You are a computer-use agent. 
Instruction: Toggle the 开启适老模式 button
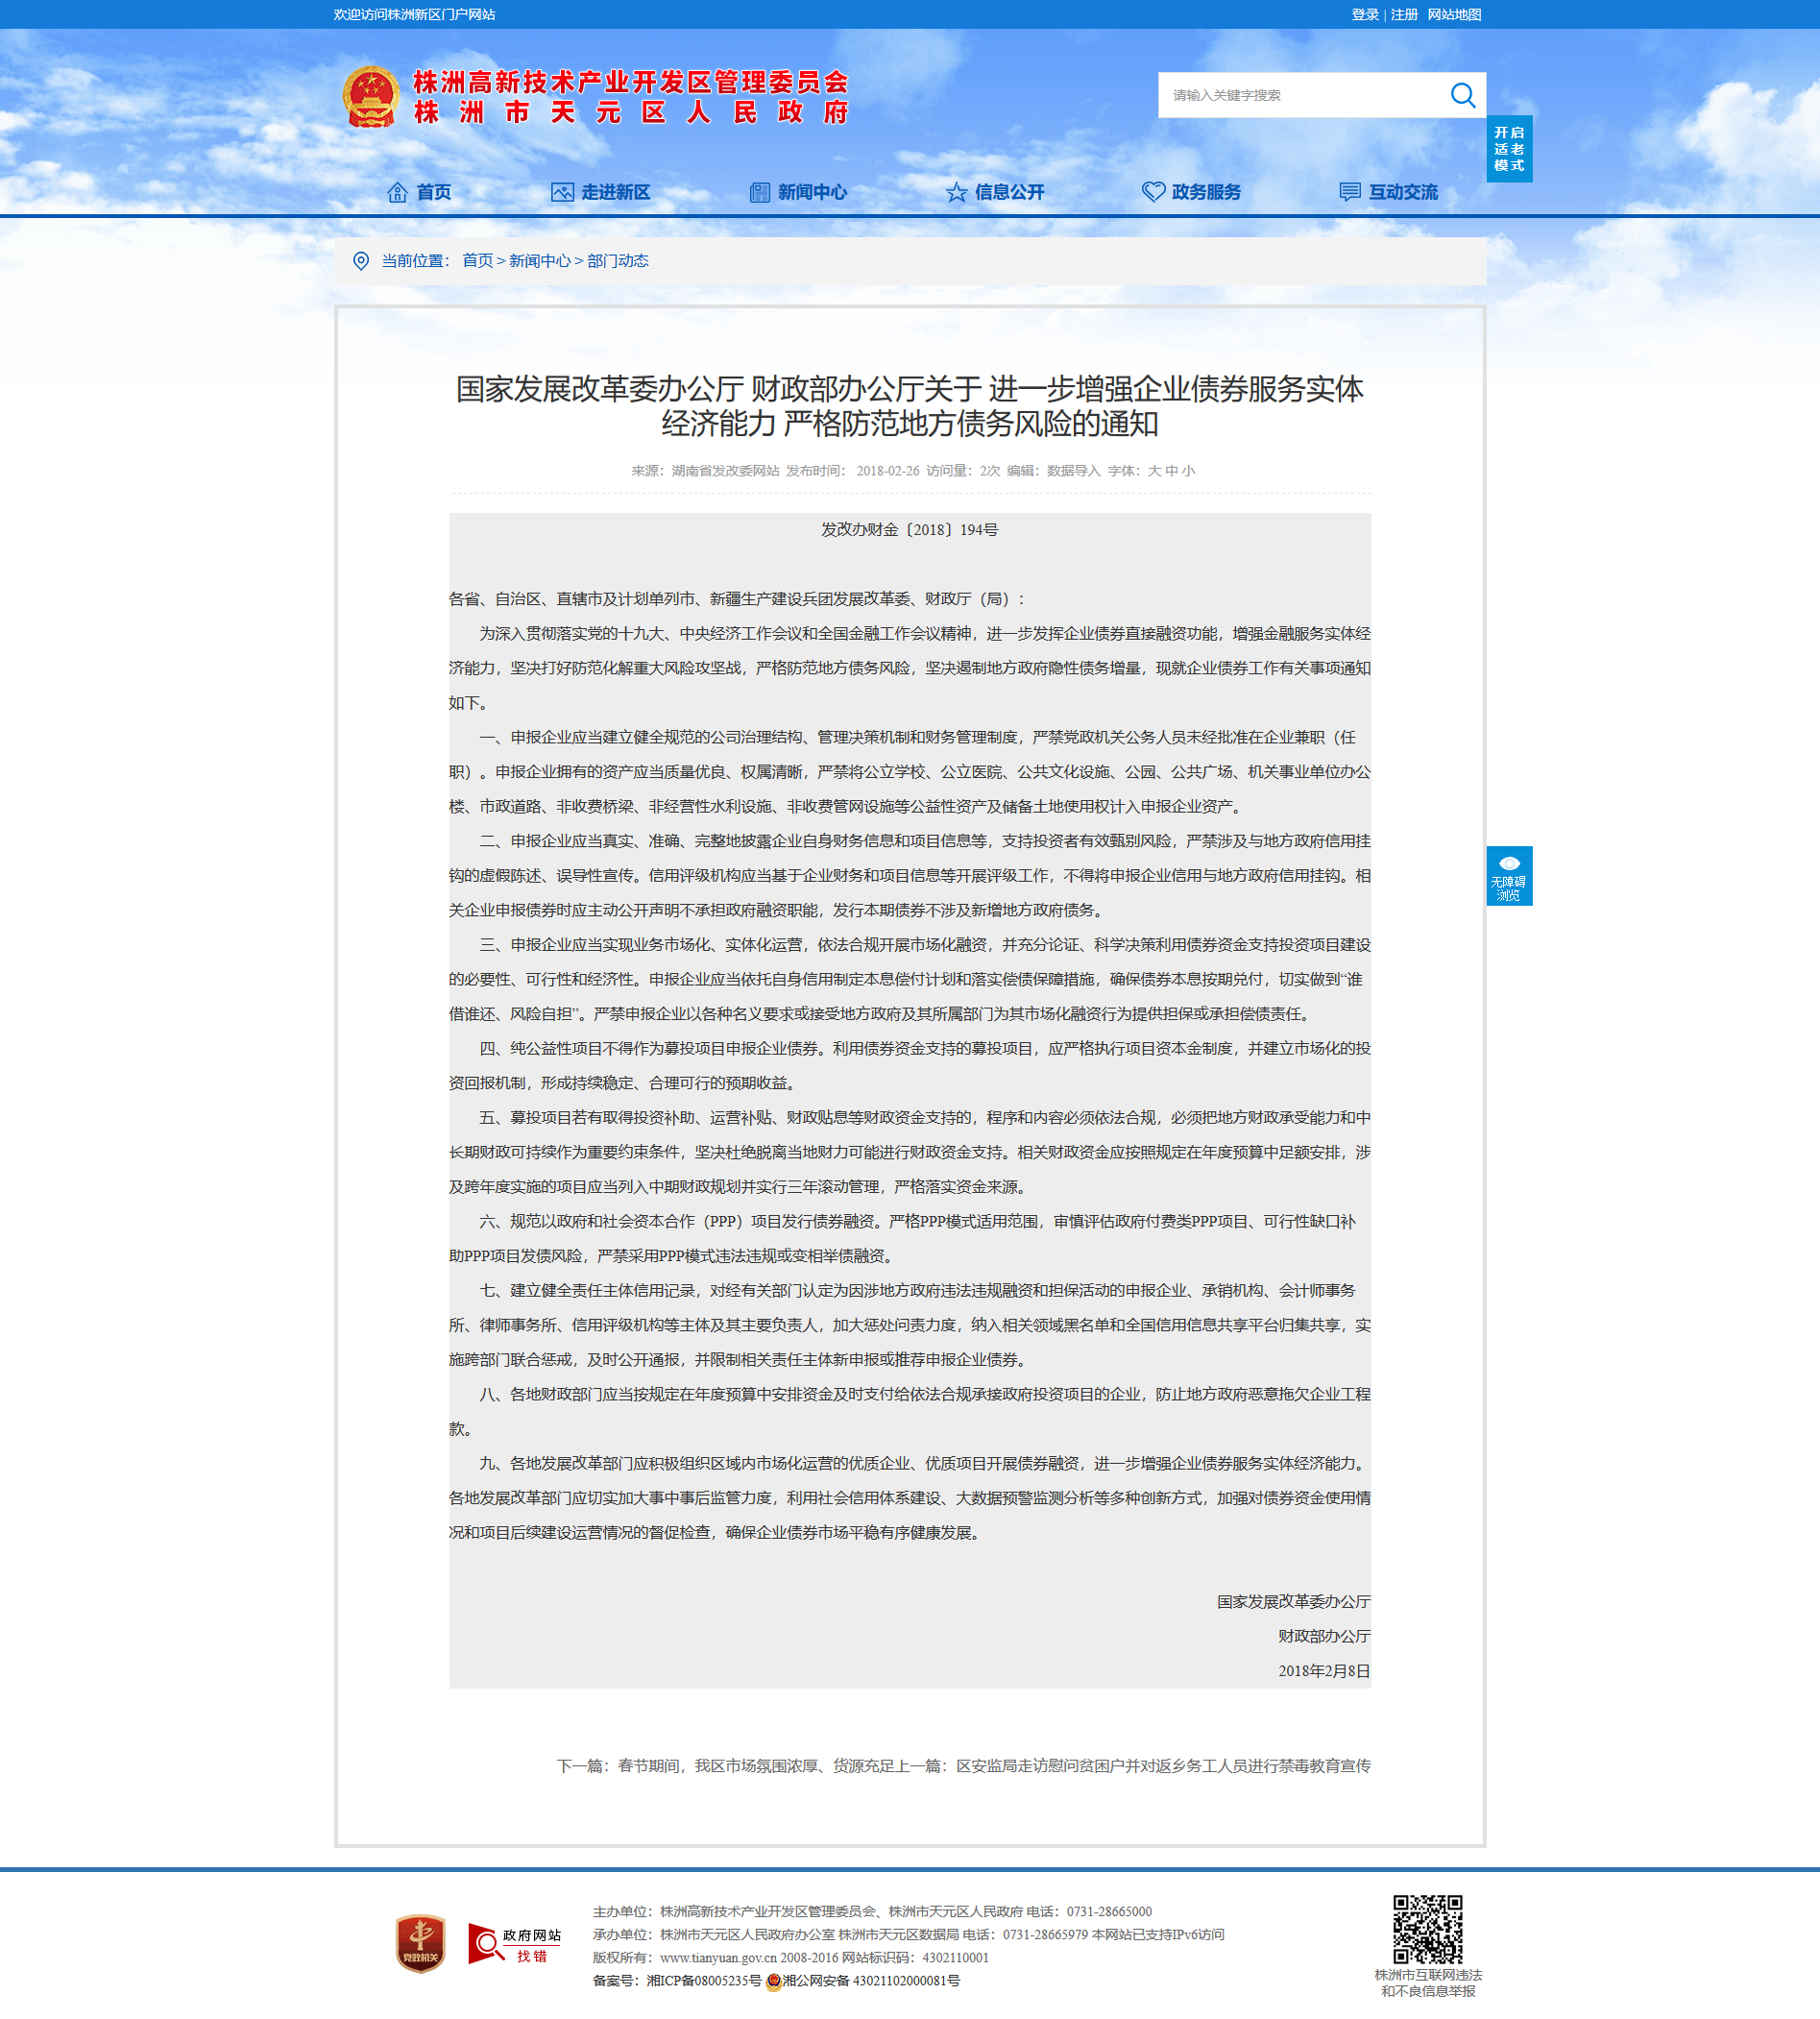(x=1509, y=149)
